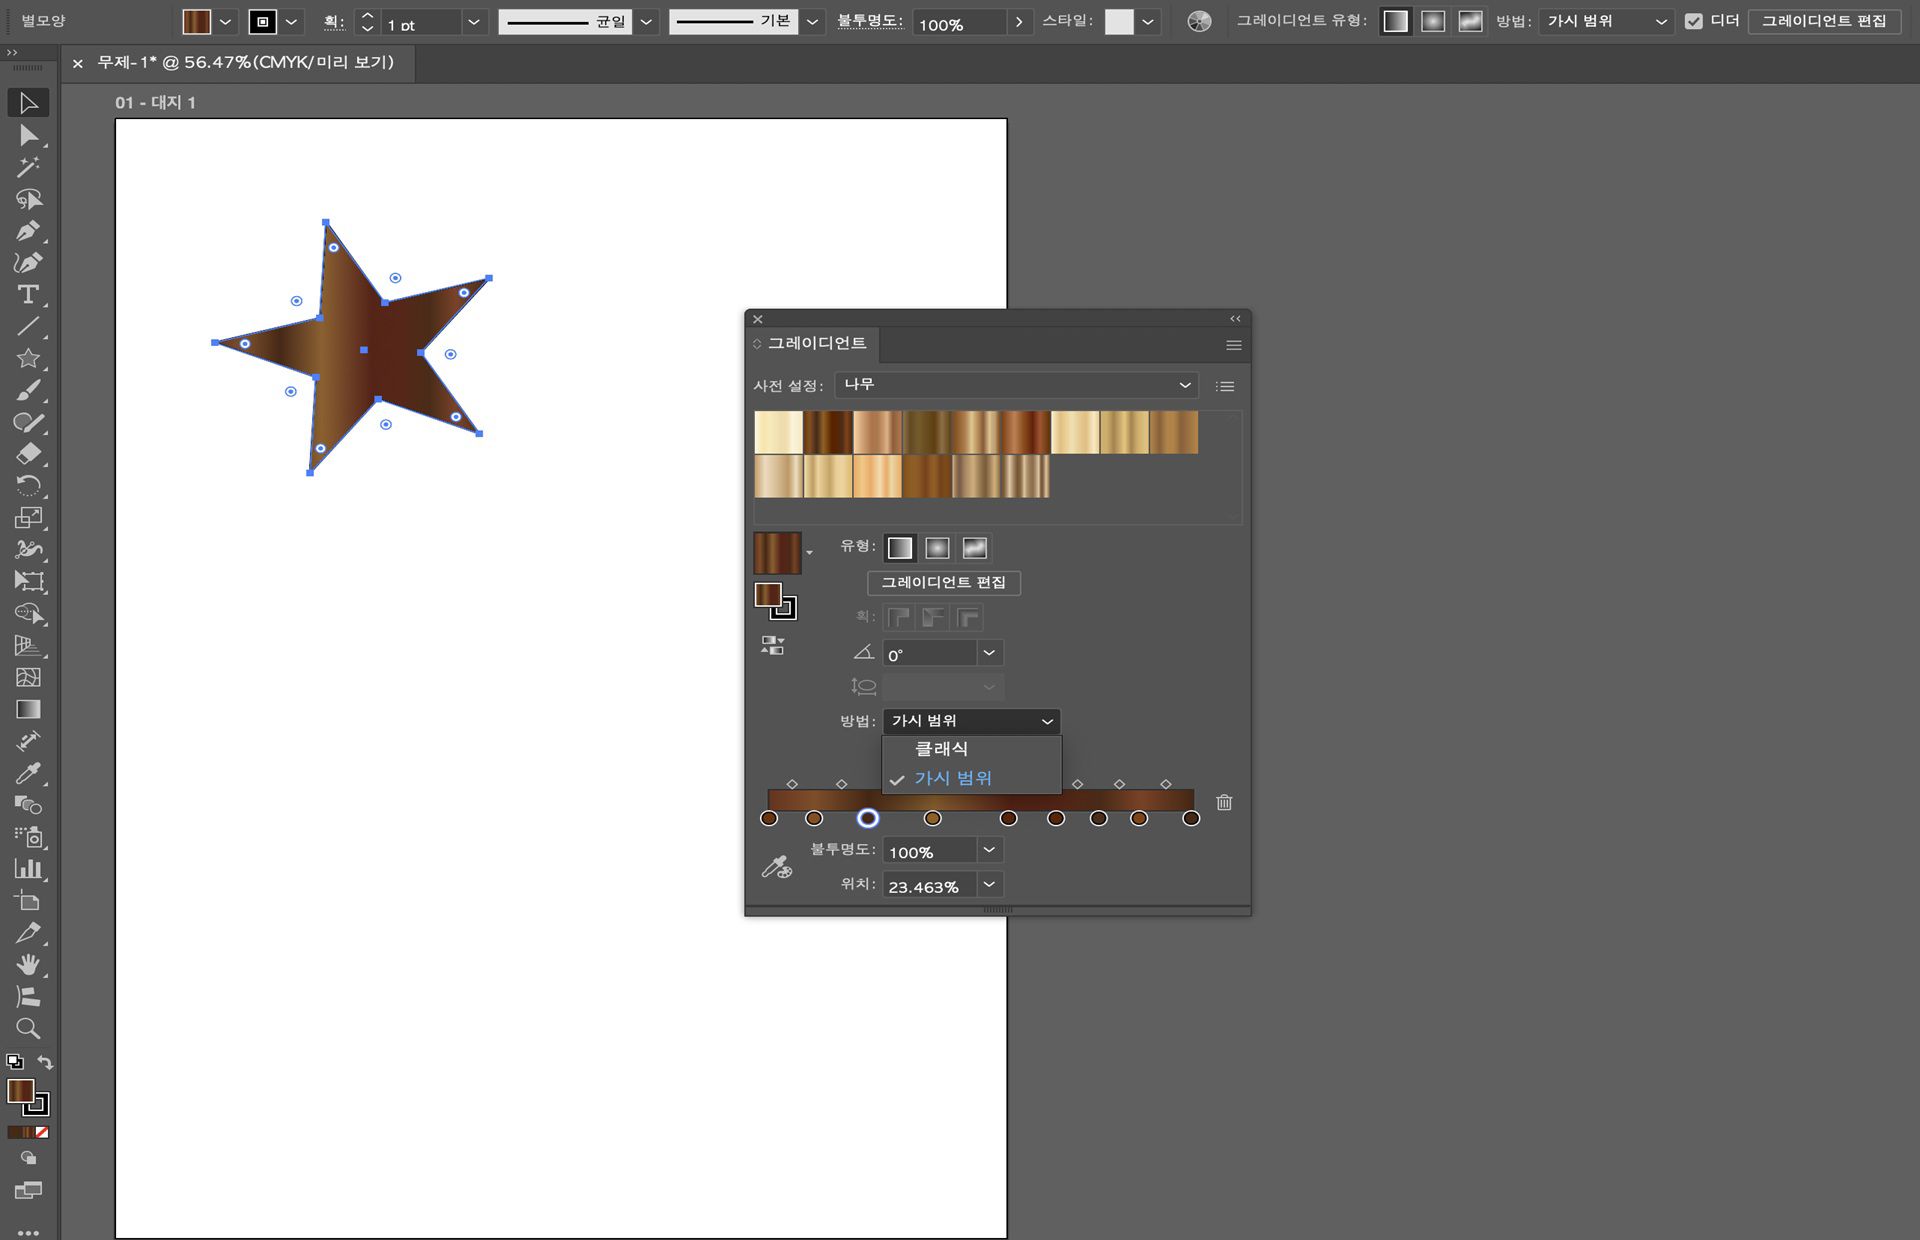The width and height of the screenshot is (1920, 1240).
Task: Select the Type tool
Action: point(28,295)
